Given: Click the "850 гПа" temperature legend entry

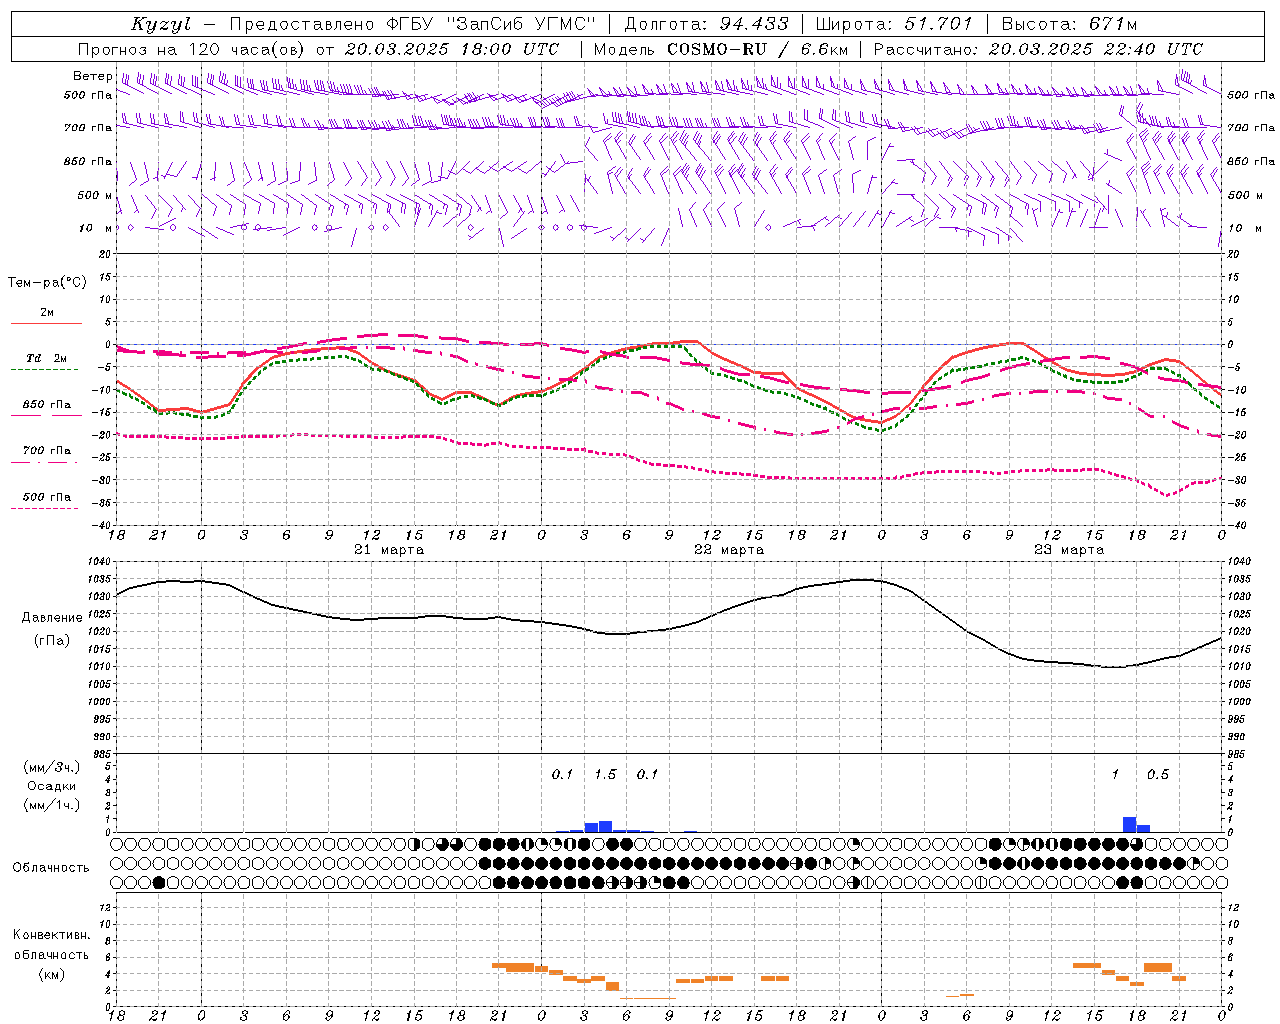Looking at the screenshot, I should pyautogui.click(x=46, y=405).
